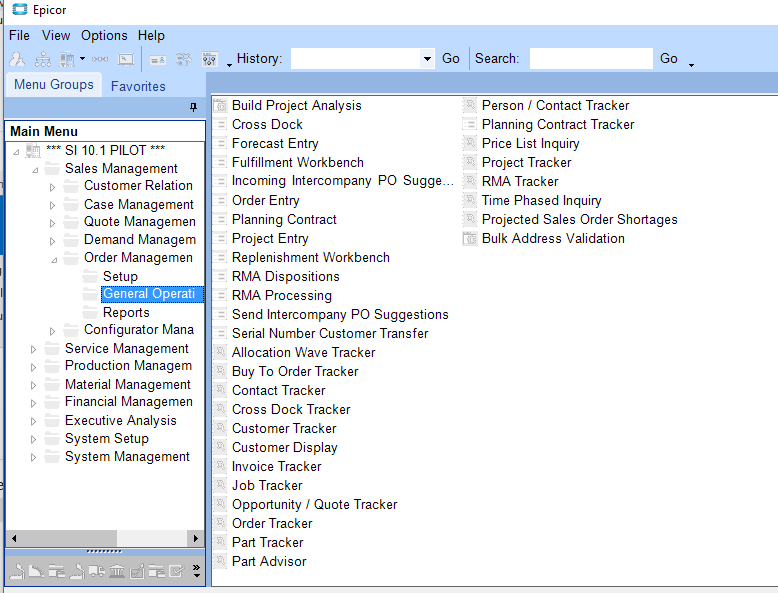Open the Help menu
The height and width of the screenshot is (593, 778).
(x=151, y=36)
